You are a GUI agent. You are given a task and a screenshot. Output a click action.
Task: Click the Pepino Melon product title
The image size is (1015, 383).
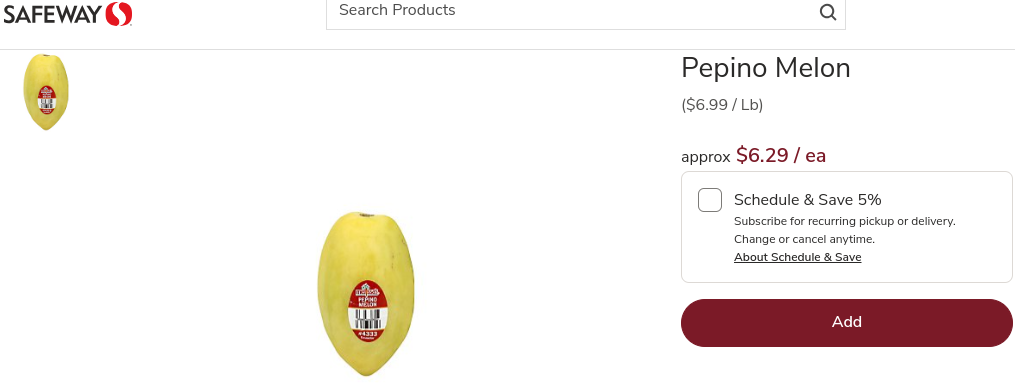coord(766,67)
